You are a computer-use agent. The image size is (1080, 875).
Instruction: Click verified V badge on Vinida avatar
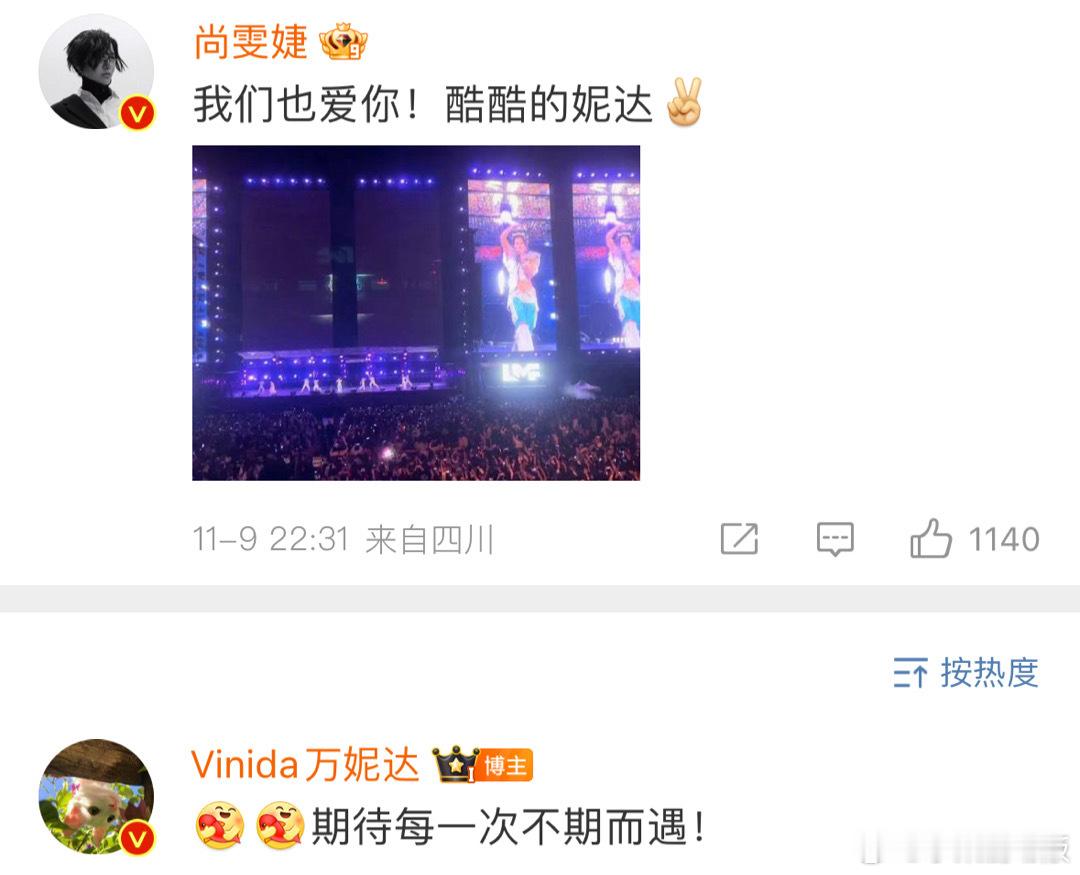(138, 839)
